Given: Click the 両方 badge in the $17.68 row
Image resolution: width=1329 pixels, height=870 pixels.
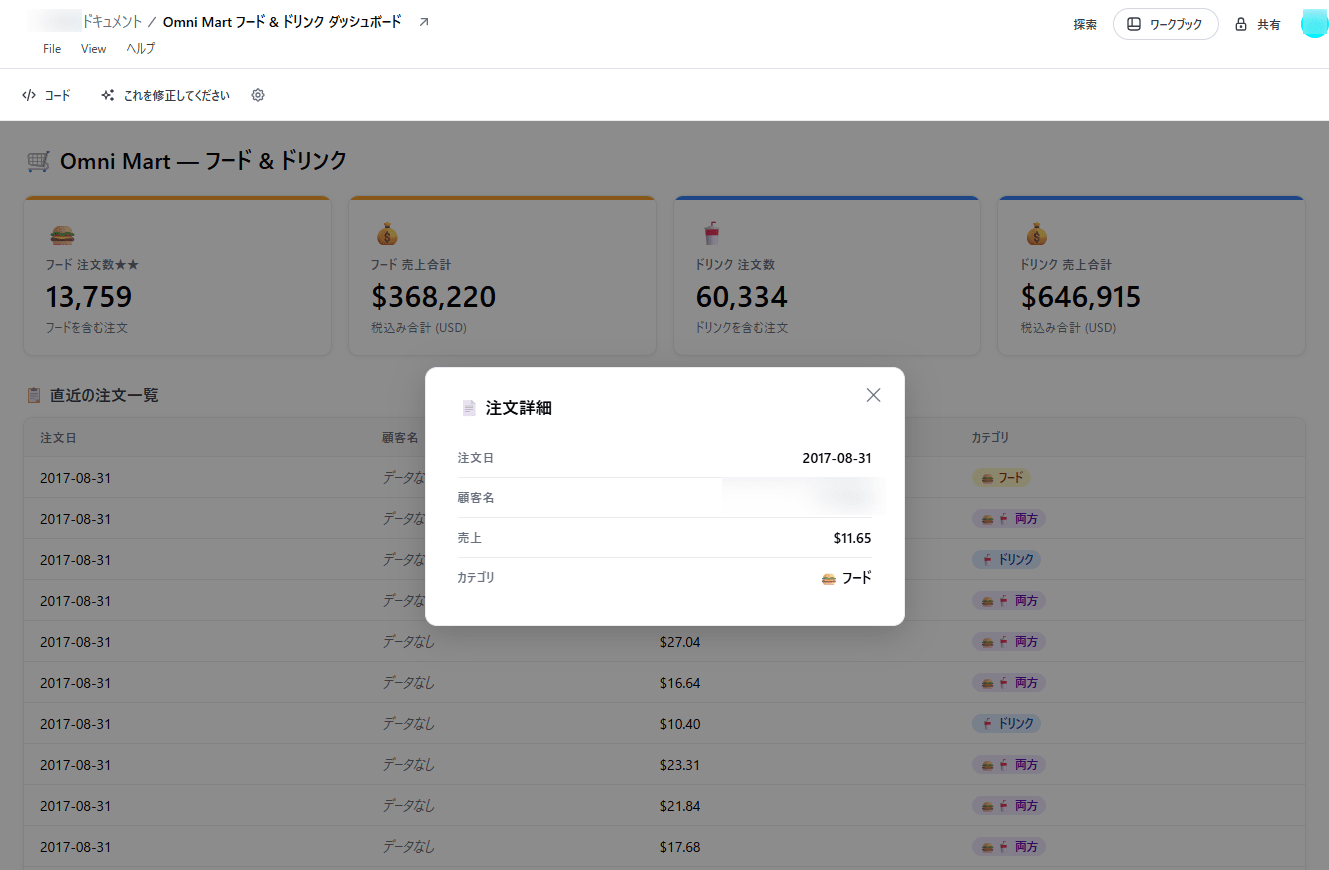Looking at the screenshot, I should 1009,847.
